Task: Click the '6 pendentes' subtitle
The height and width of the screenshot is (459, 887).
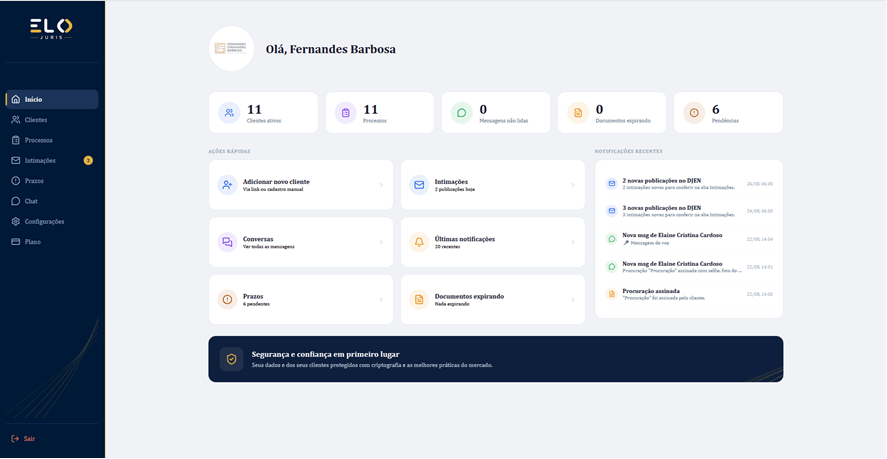Action: pyautogui.click(x=256, y=304)
